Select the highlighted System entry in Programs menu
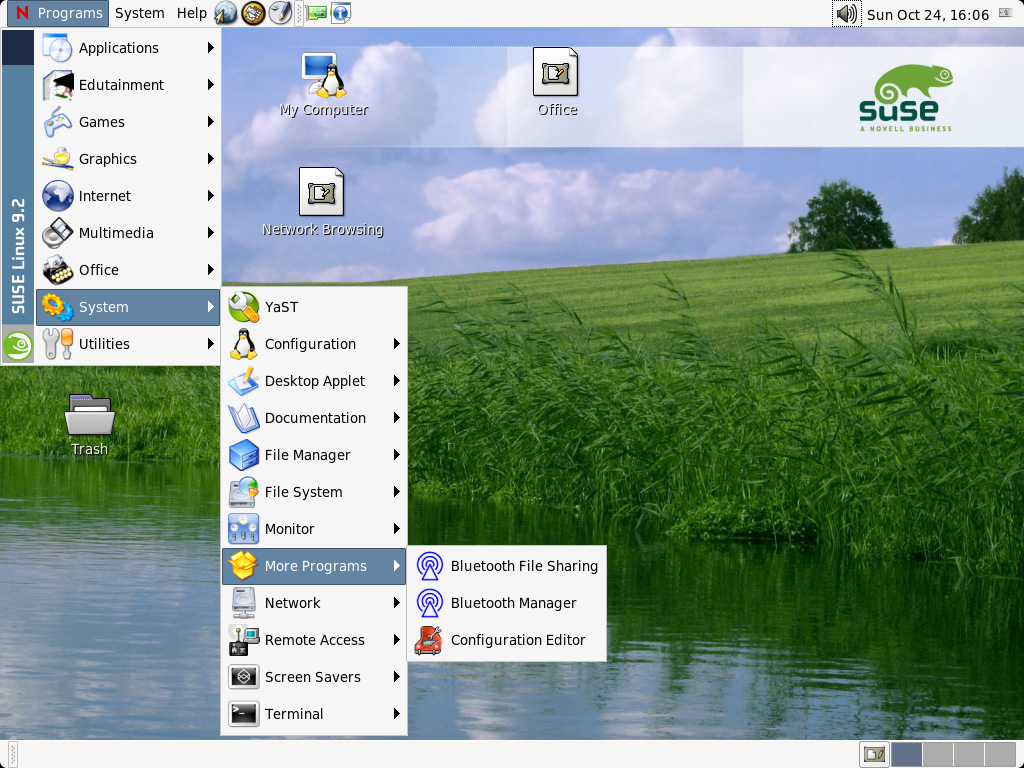The image size is (1024, 768). pyautogui.click(x=128, y=307)
